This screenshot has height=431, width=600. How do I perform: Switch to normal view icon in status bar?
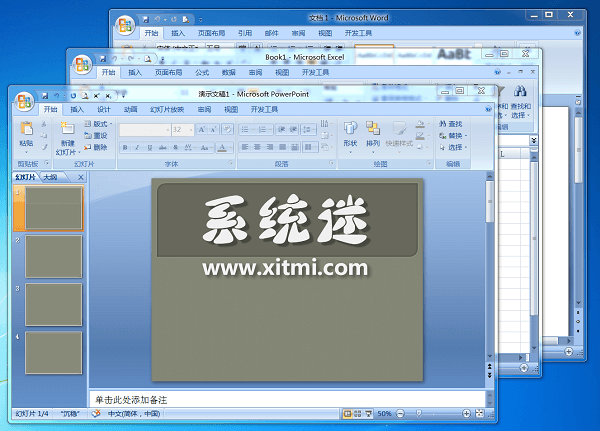tap(347, 414)
